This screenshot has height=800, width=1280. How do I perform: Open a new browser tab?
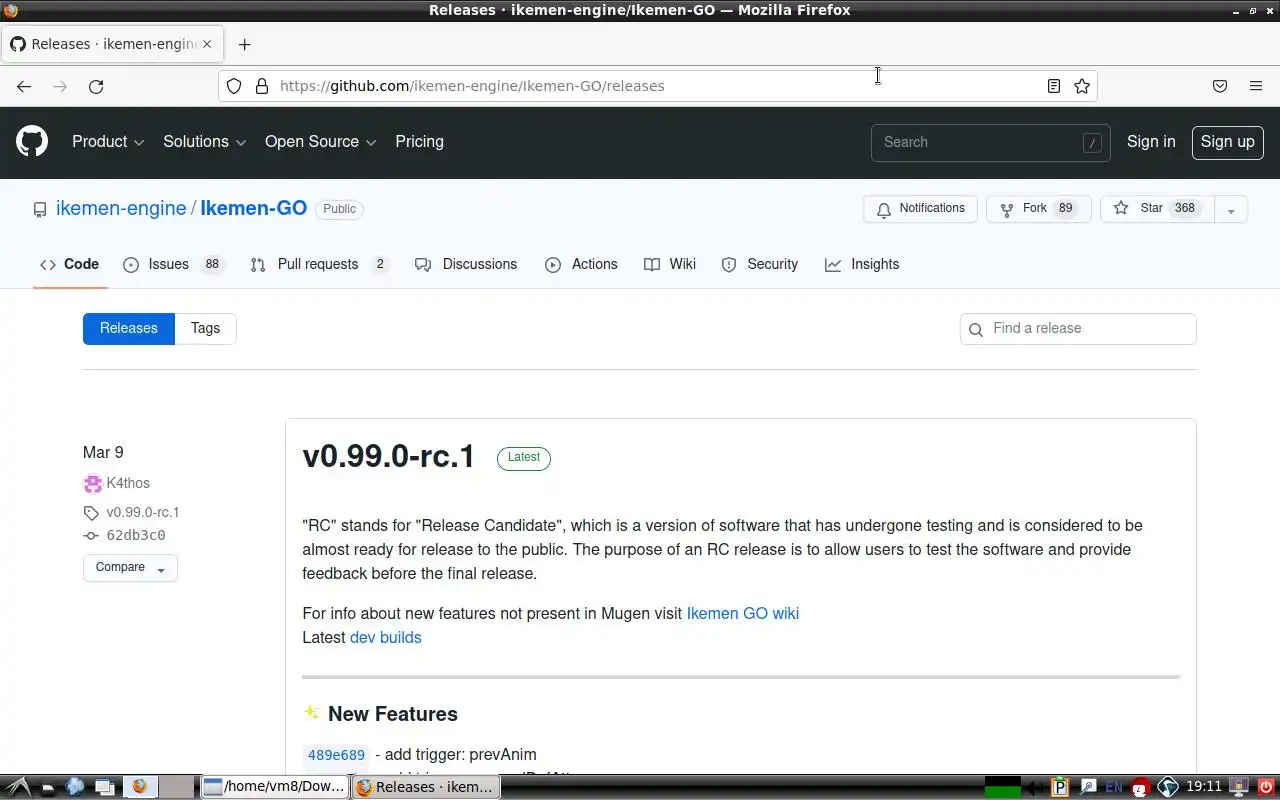coord(244,44)
